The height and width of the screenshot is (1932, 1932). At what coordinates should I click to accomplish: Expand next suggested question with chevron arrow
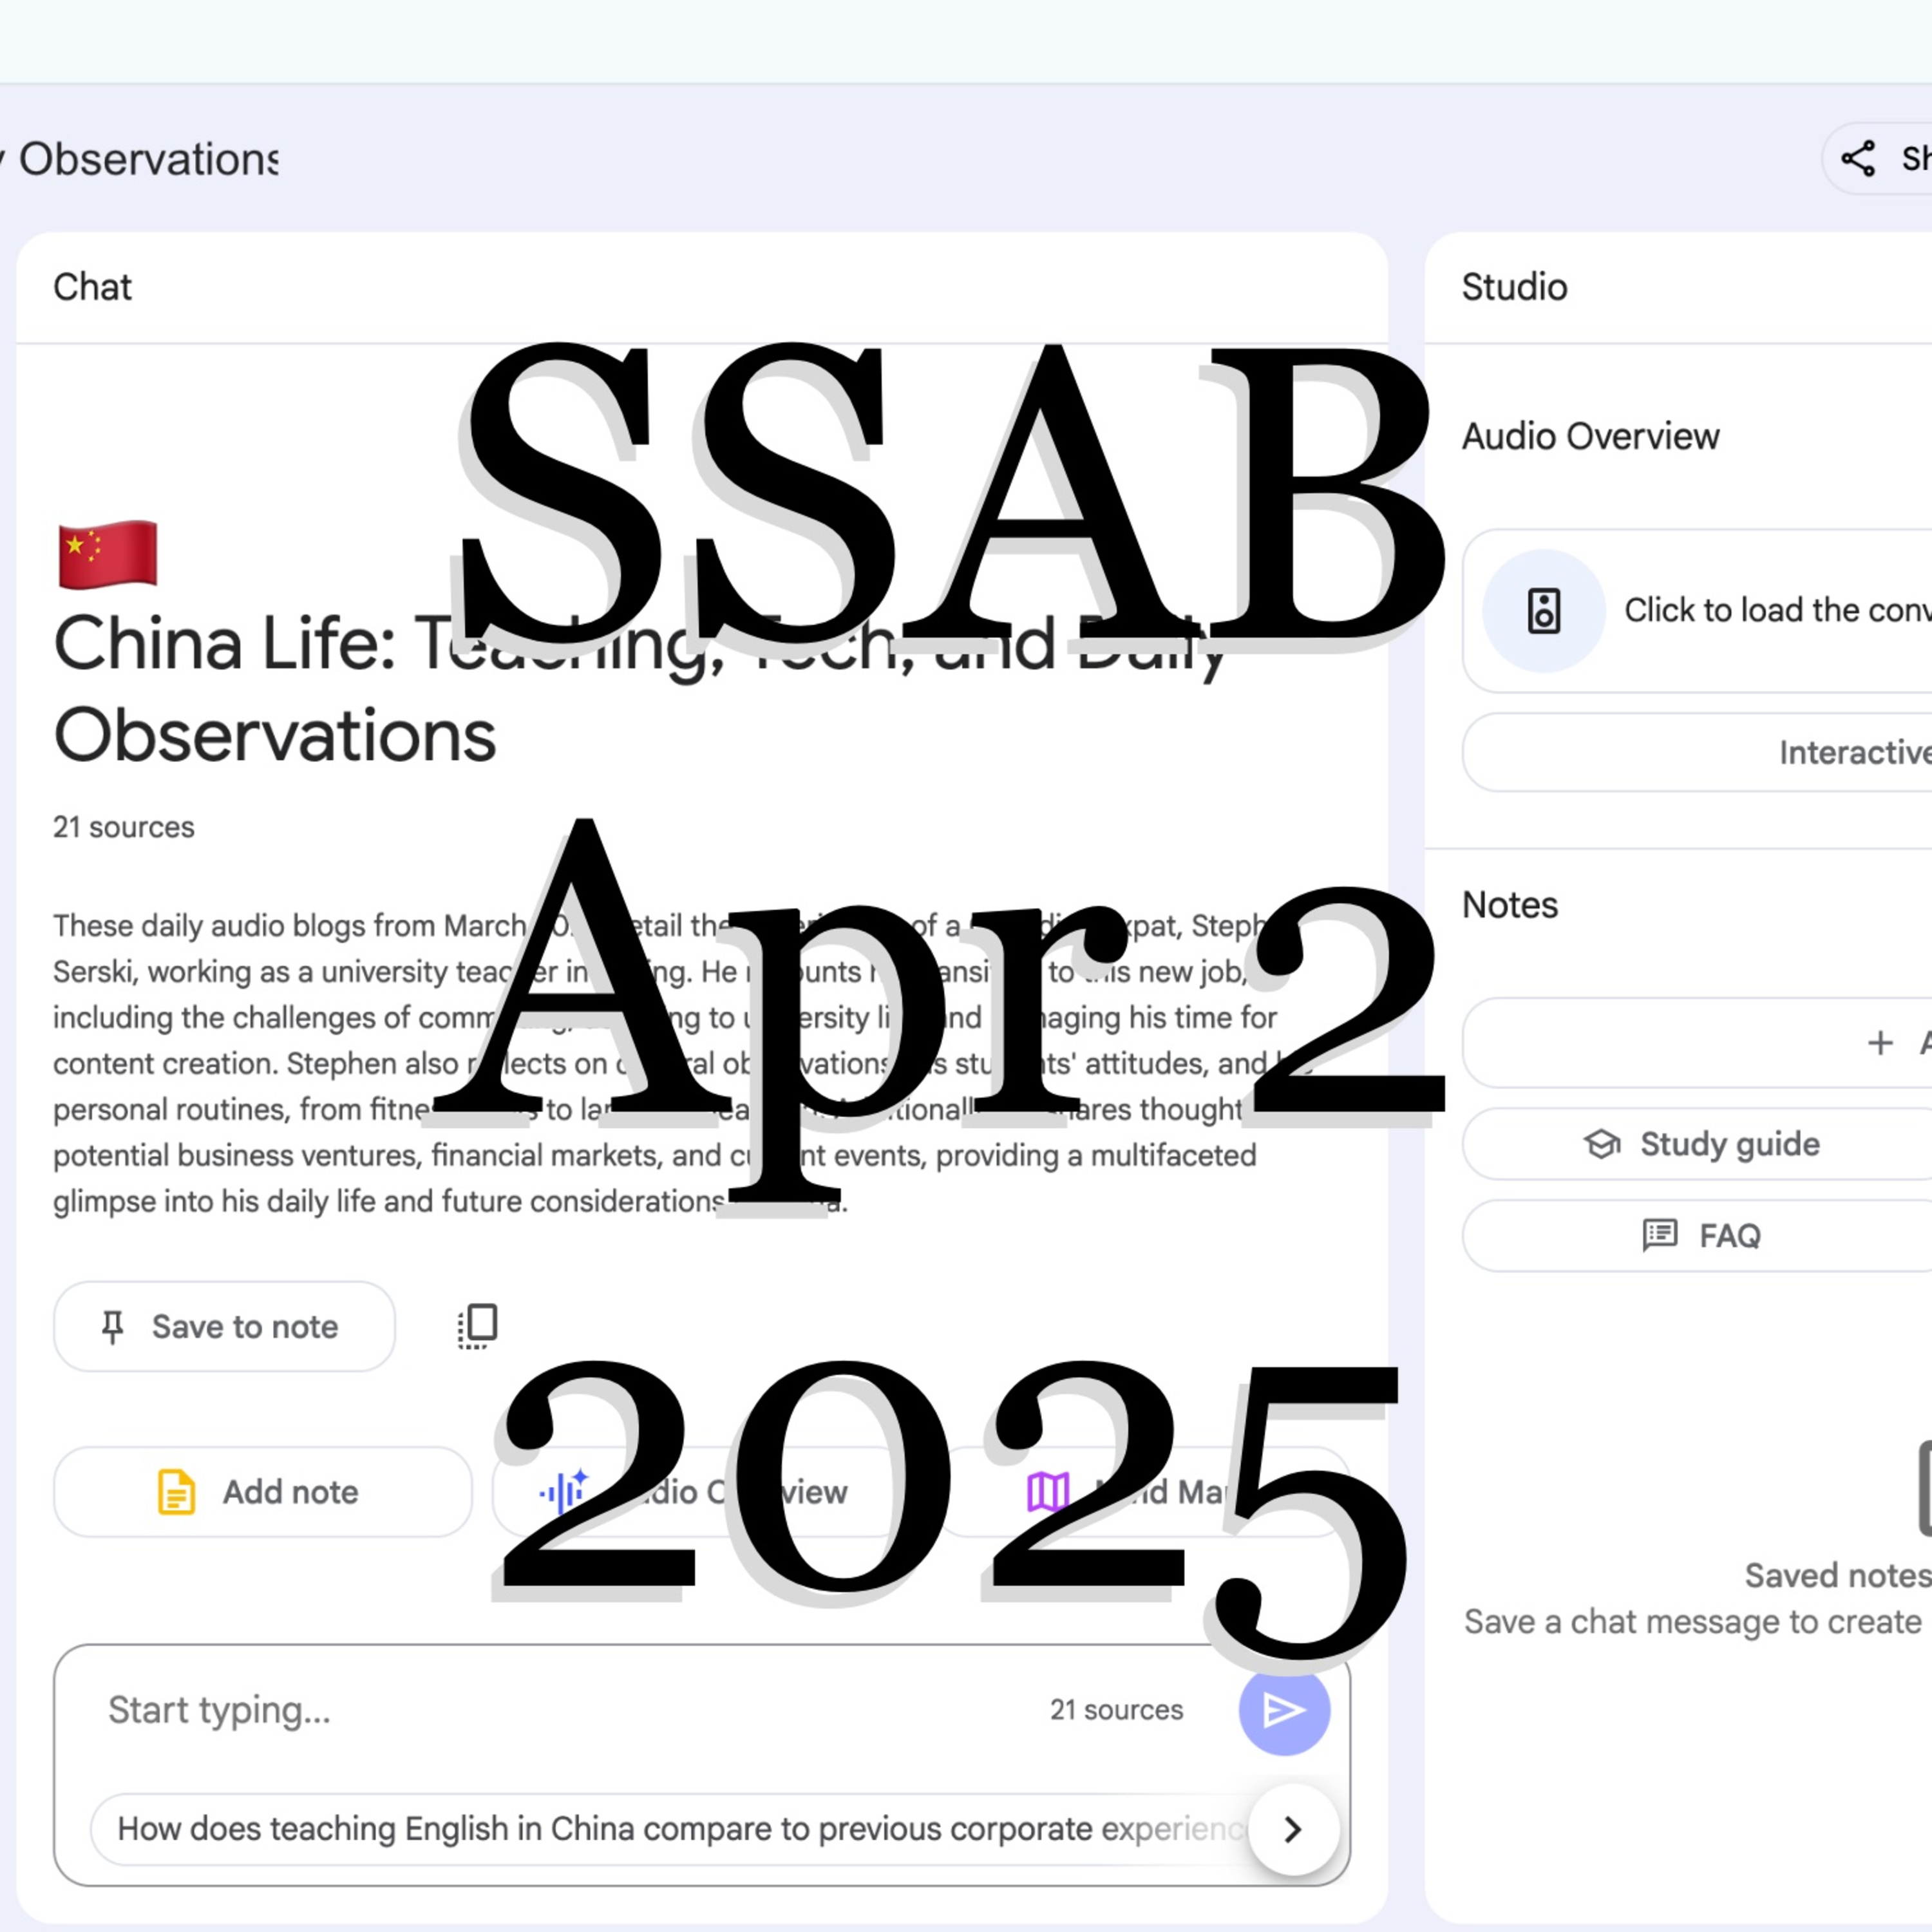[x=1292, y=1829]
